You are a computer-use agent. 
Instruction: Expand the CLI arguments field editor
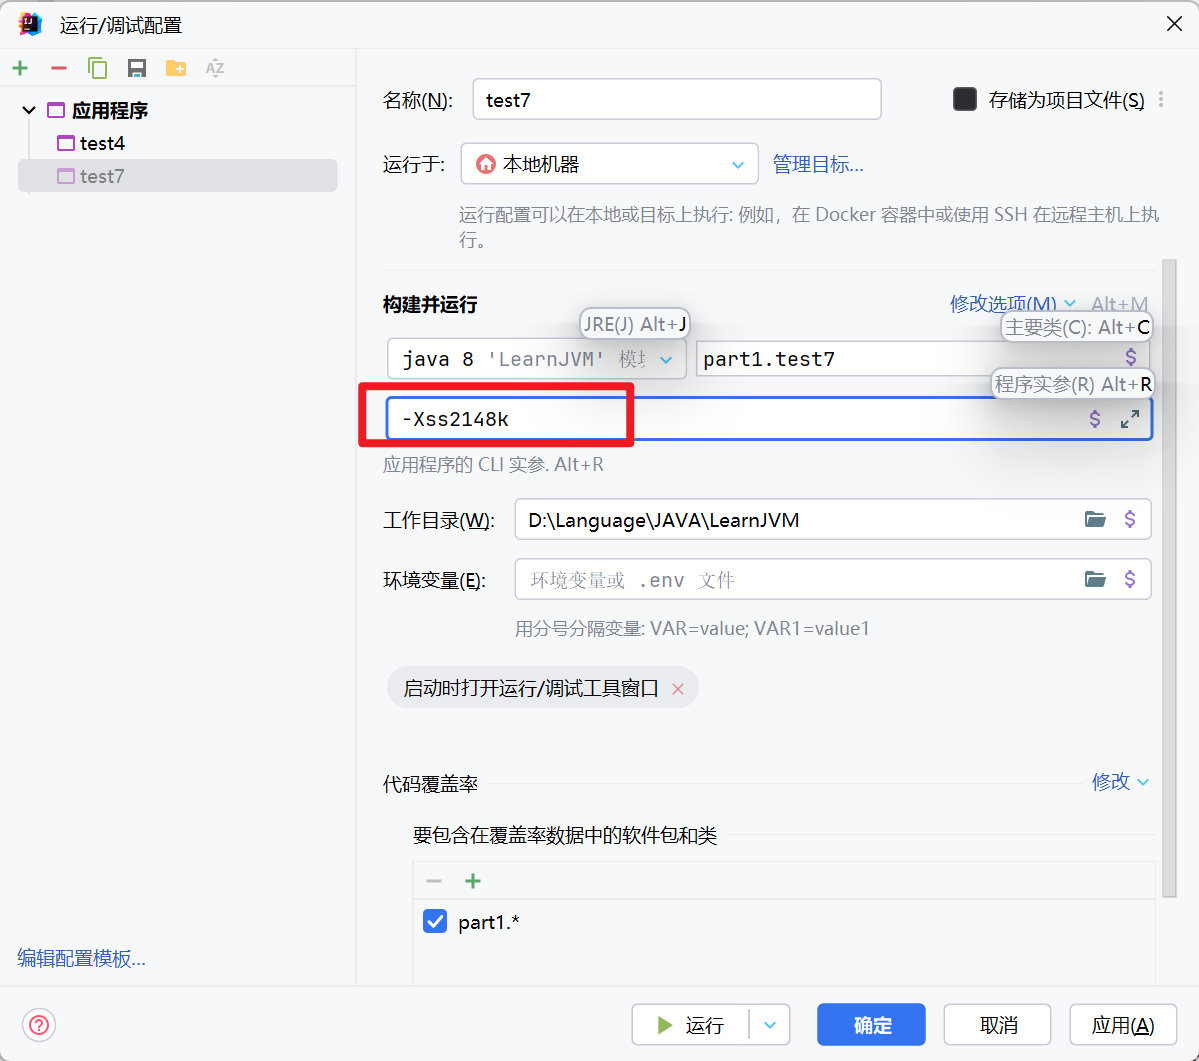click(x=1131, y=418)
